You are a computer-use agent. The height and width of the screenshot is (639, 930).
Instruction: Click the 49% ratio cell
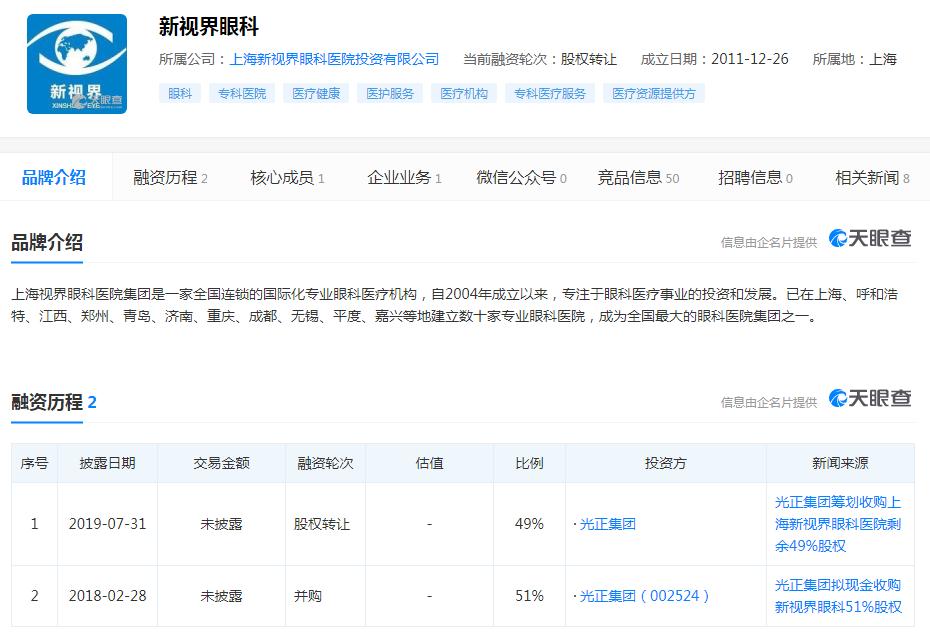[x=529, y=524]
